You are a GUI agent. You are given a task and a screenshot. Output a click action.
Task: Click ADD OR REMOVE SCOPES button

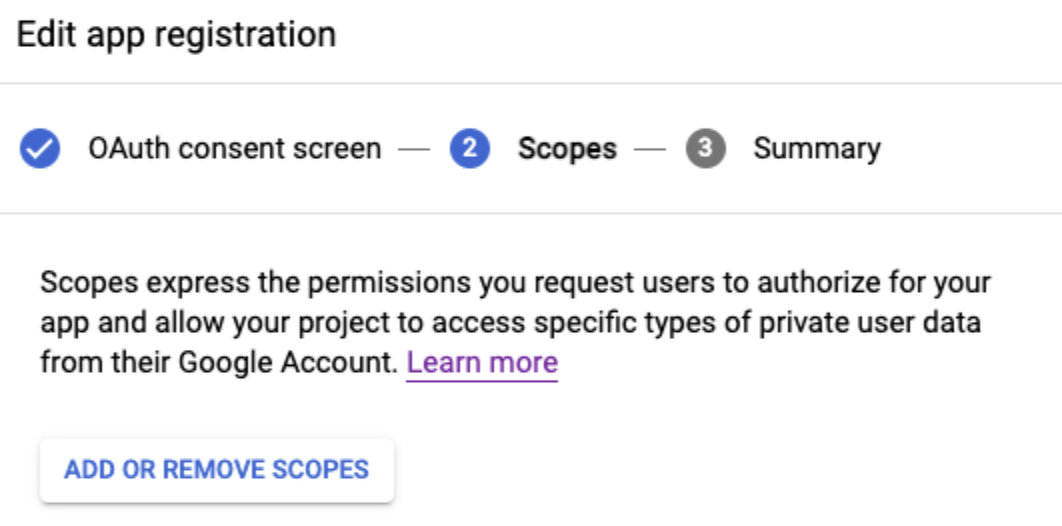pyautogui.click(x=217, y=470)
